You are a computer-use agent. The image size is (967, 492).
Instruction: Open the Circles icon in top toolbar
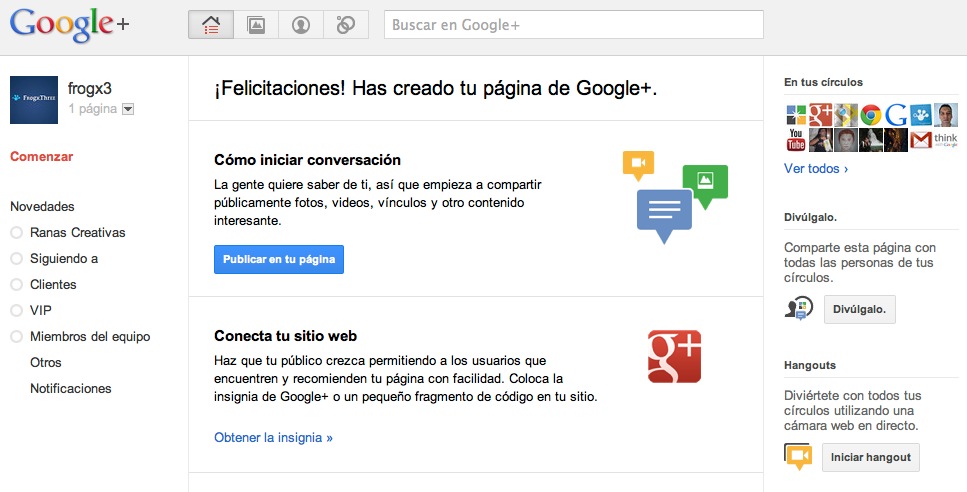coord(346,25)
